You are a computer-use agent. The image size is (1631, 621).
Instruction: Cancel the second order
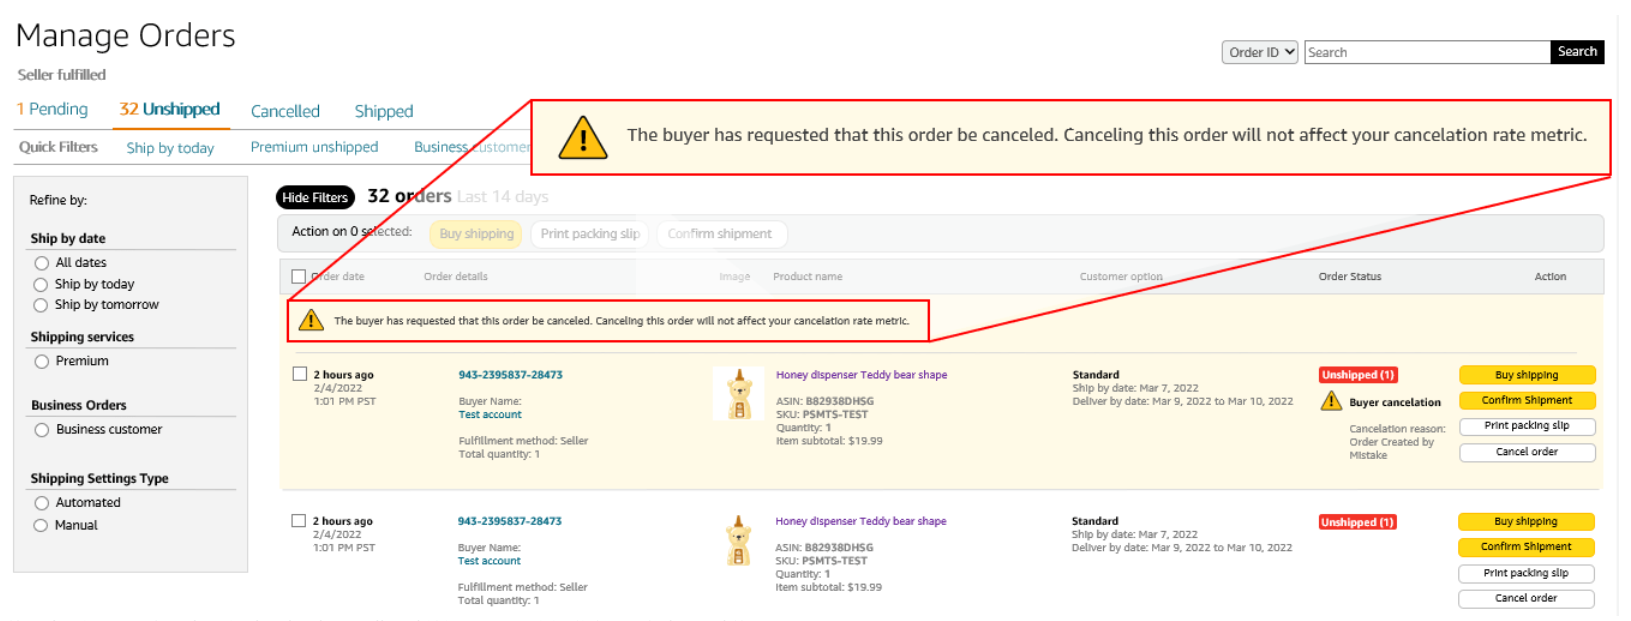(1526, 598)
